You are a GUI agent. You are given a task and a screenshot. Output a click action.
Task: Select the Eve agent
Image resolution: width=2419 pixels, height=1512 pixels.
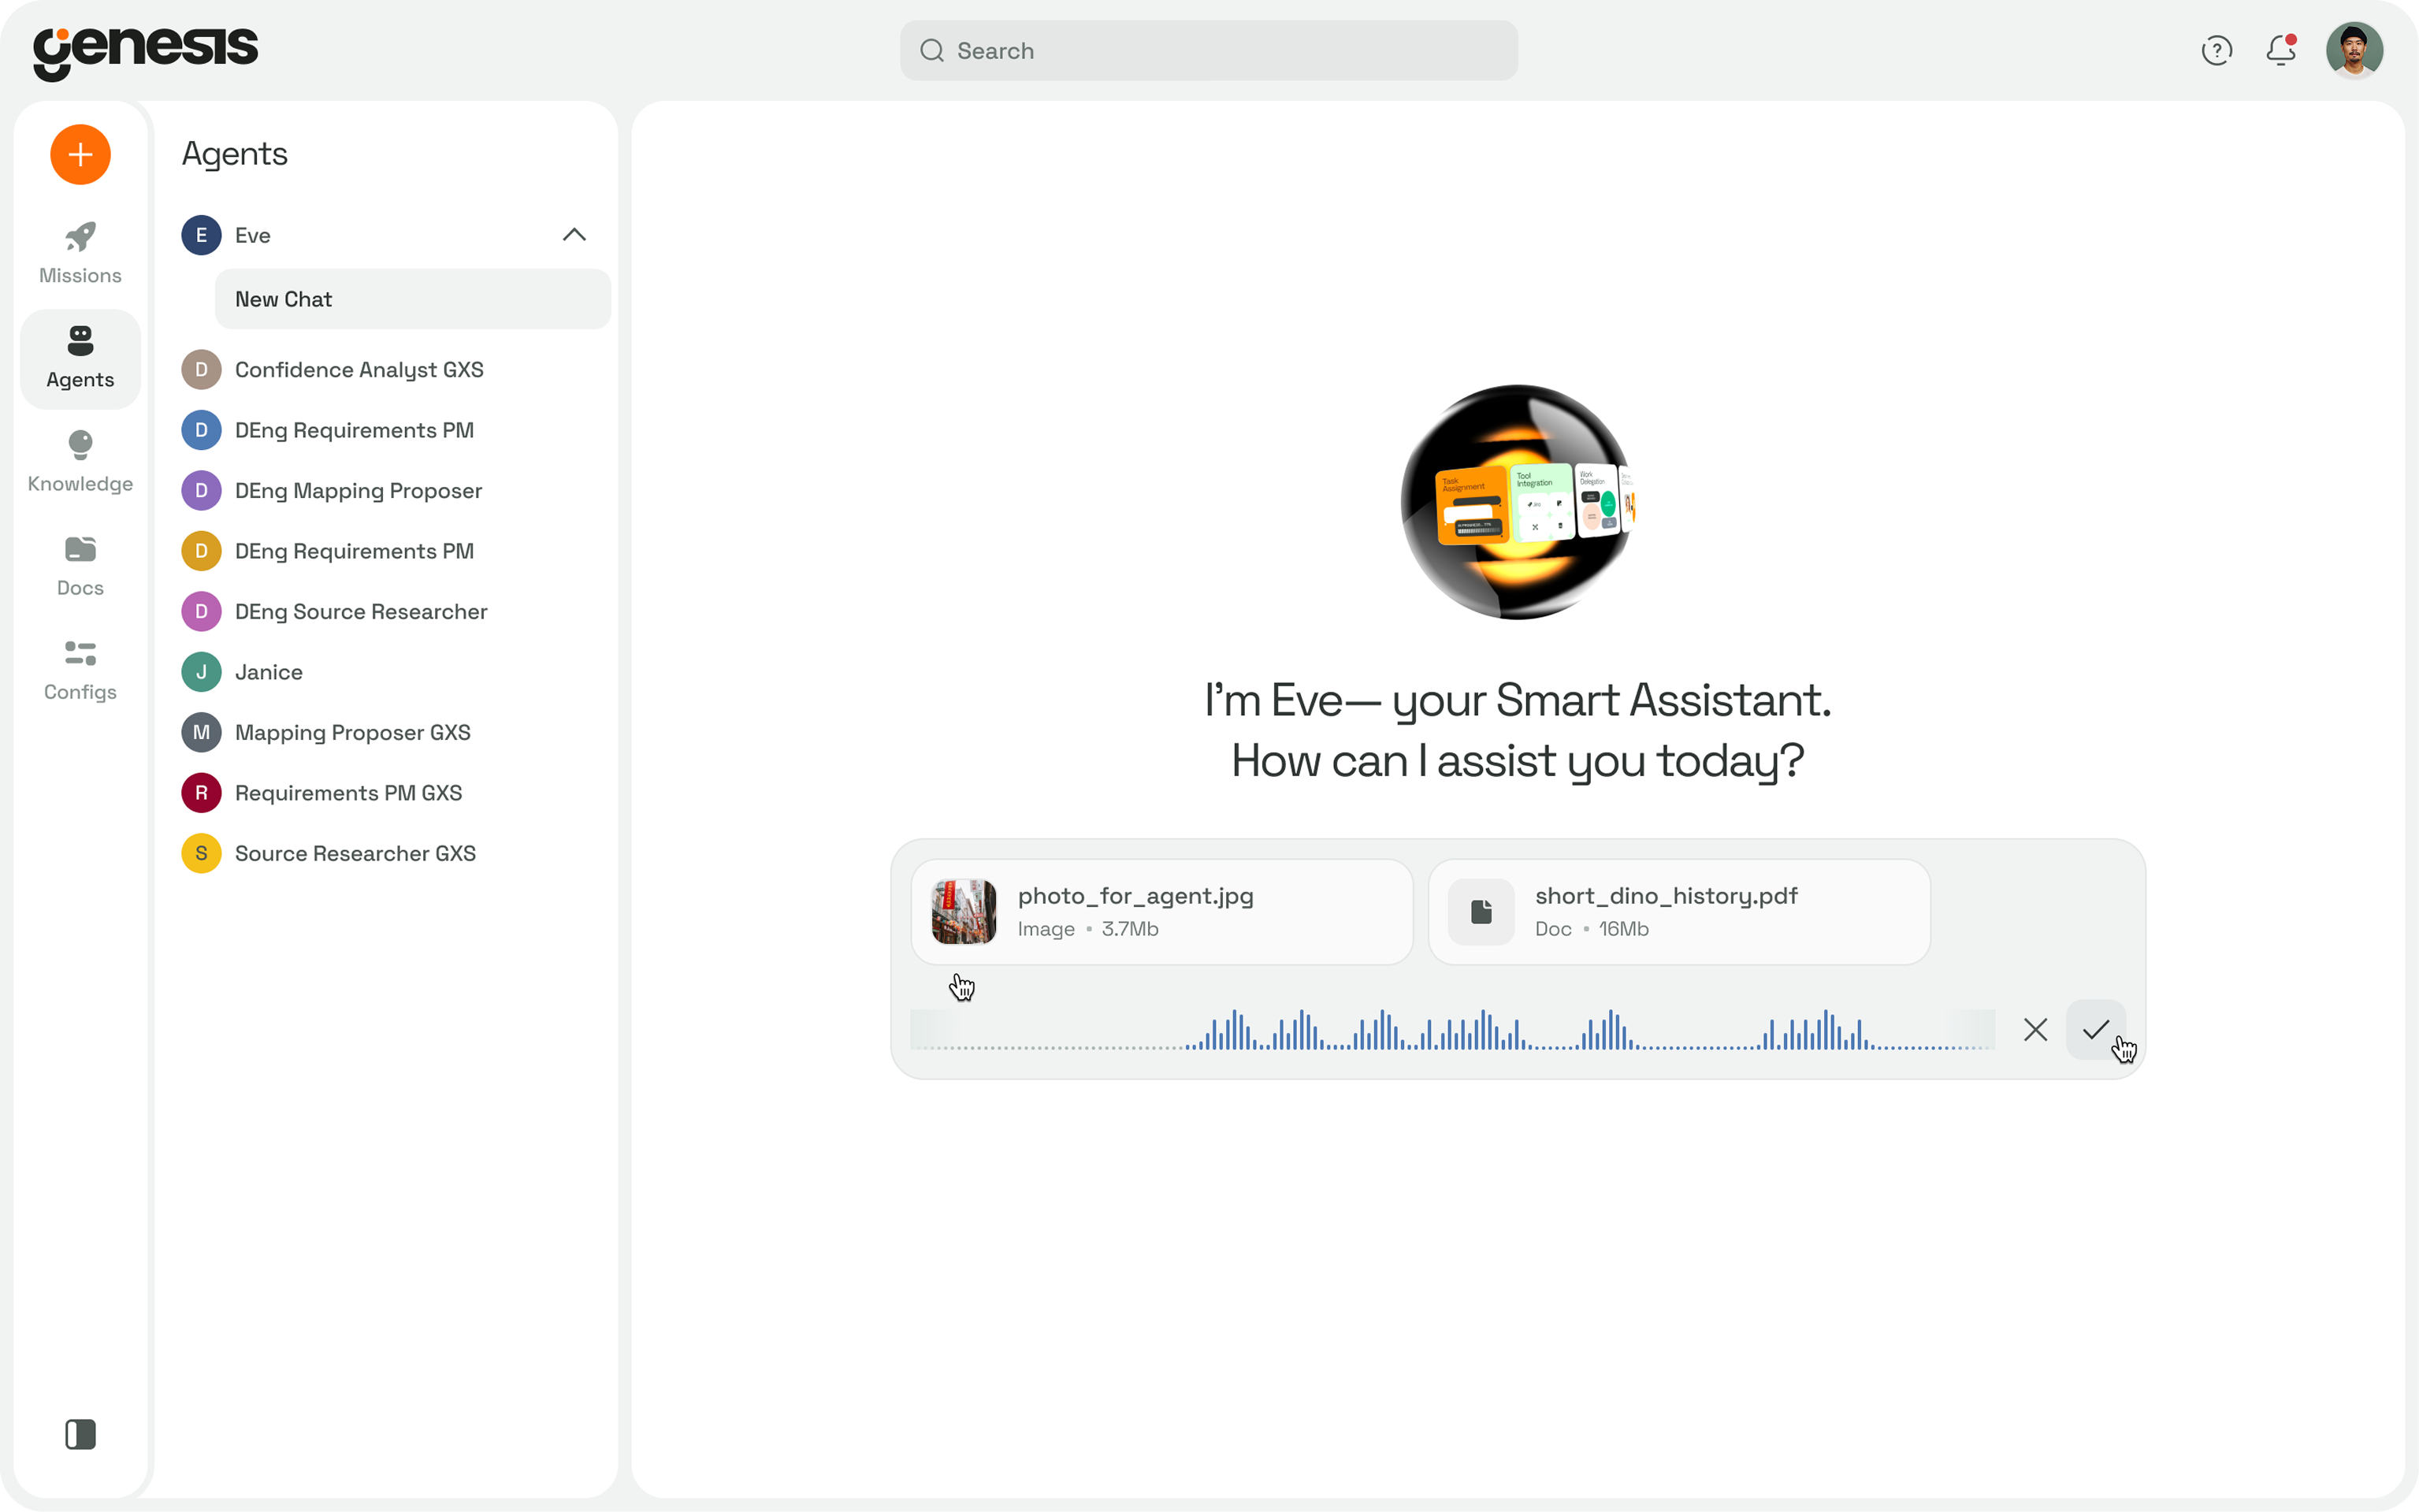(383, 235)
